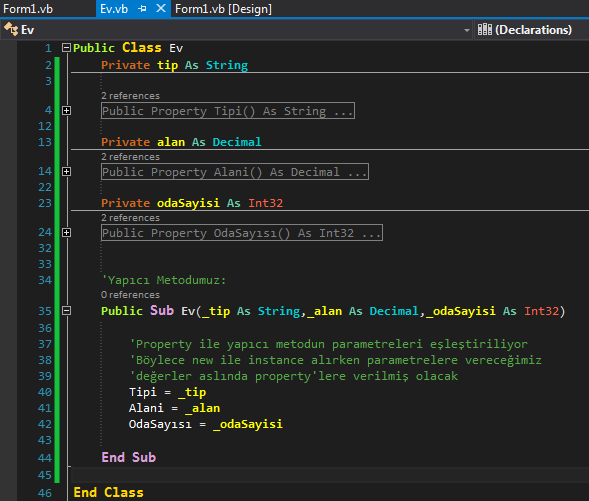The height and width of the screenshot is (501, 589).
Task: Click 'Int32' type in Sub Ev signature
Action: click(542, 311)
